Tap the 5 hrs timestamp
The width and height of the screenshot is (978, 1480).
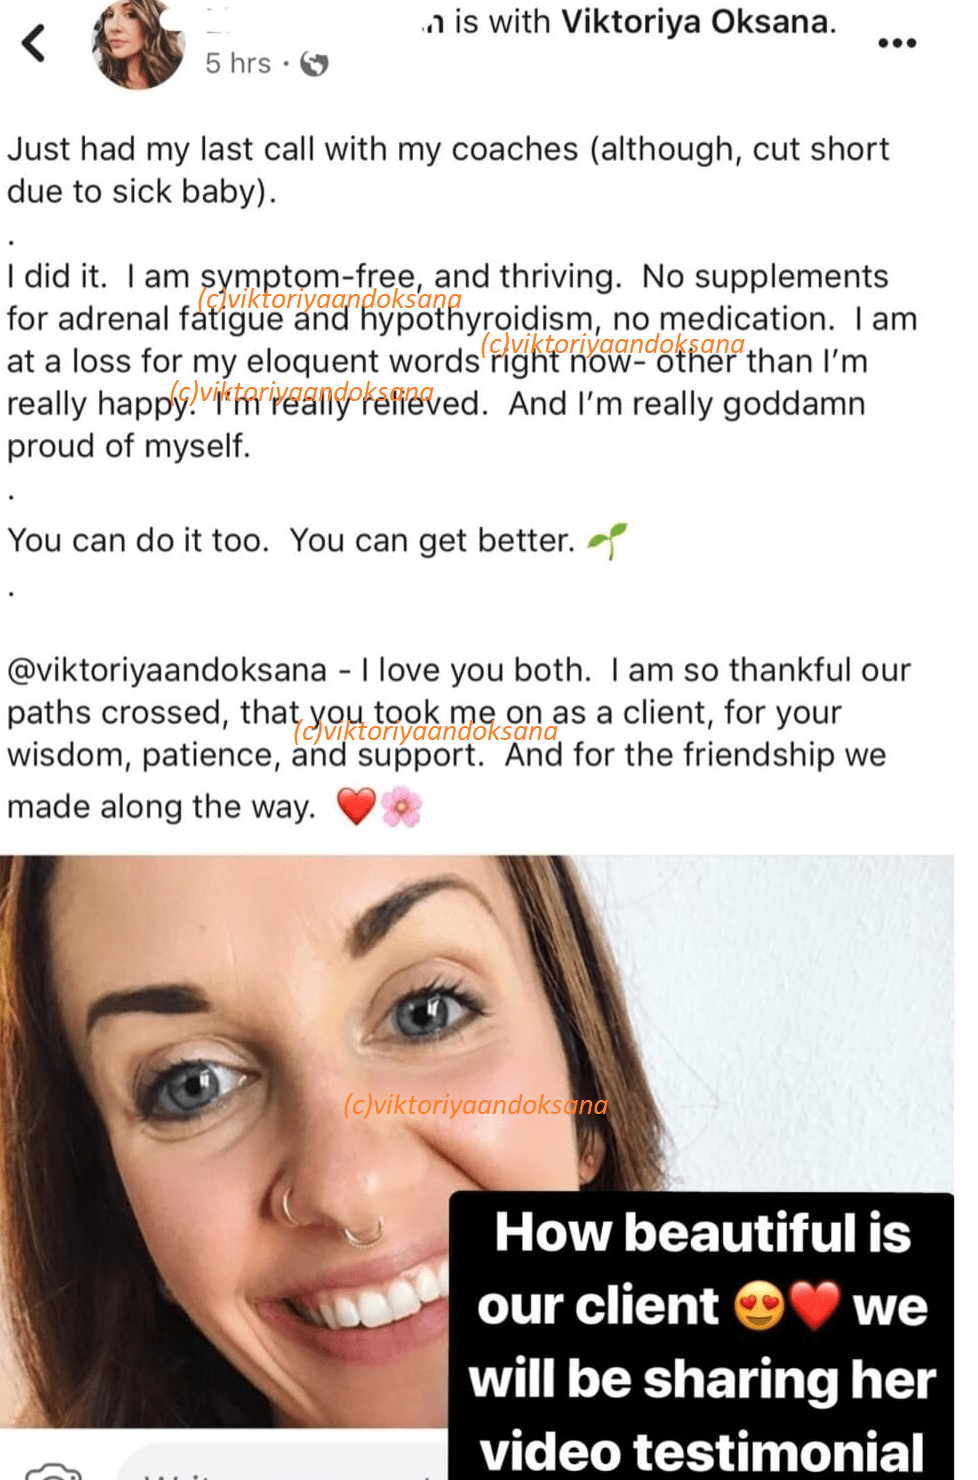coord(238,64)
